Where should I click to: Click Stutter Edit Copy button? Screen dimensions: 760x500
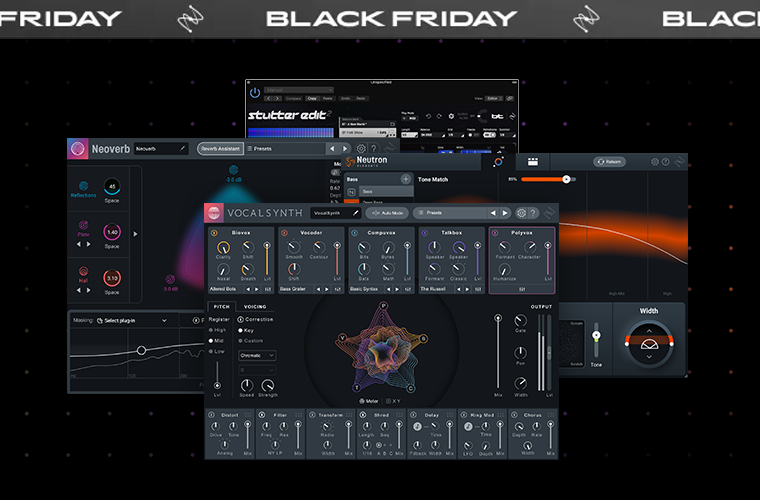pyautogui.click(x=312, y=98)
